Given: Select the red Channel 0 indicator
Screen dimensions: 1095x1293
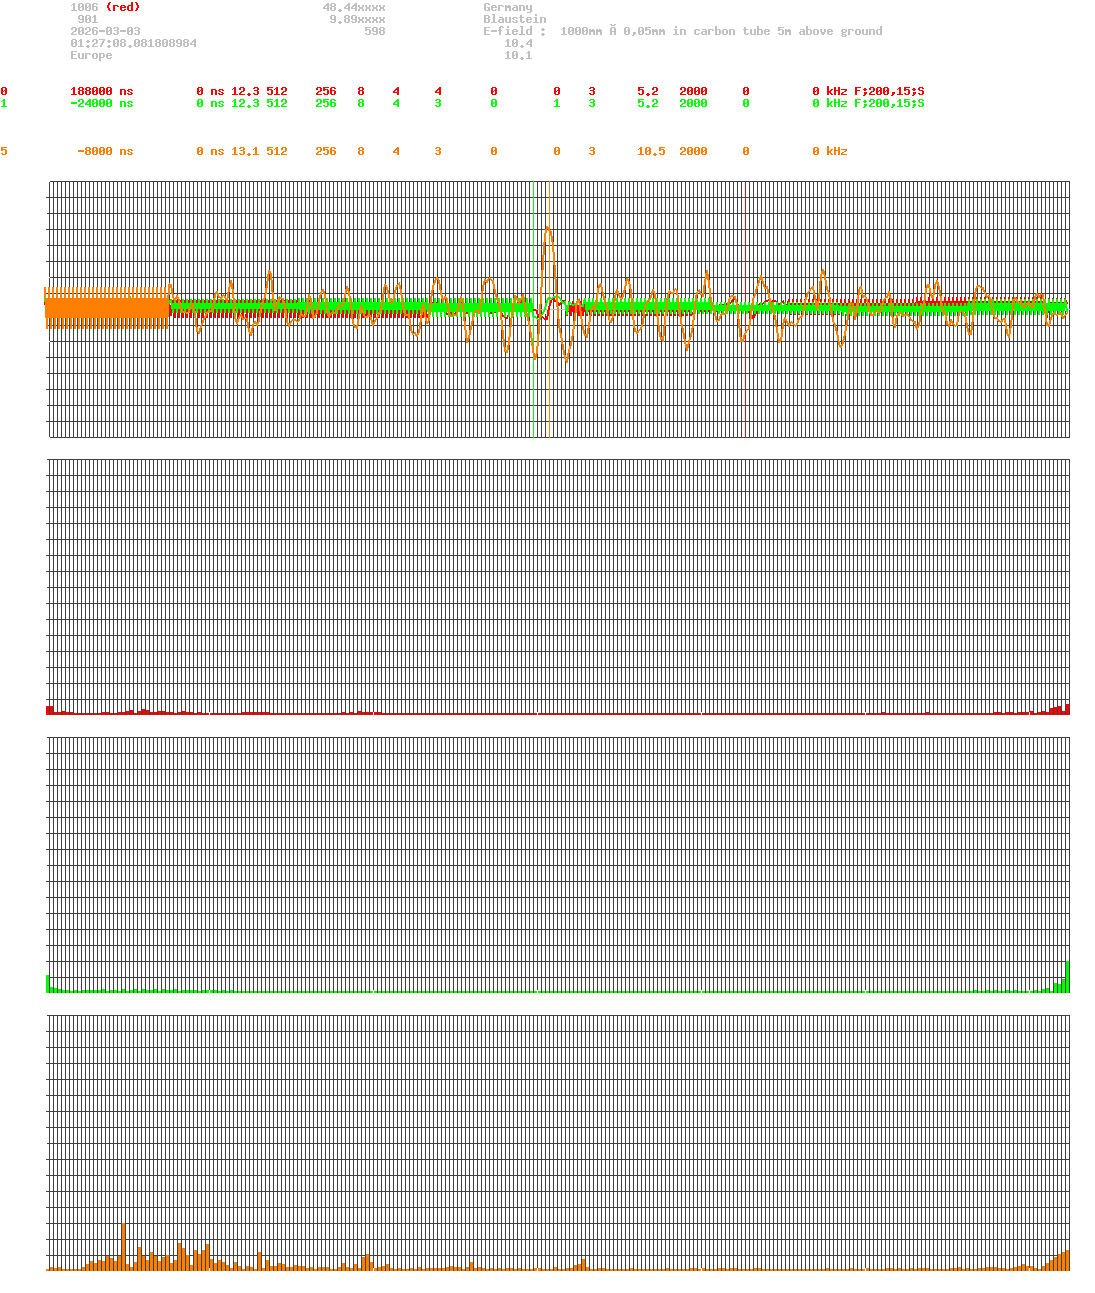Looking at the screenshot, I should (5, 91).
